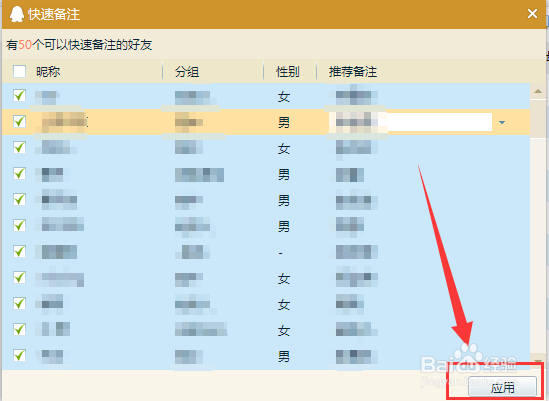Uncheck the first row's checkbox
The image size is (549, 401).
tap(19, 96)
